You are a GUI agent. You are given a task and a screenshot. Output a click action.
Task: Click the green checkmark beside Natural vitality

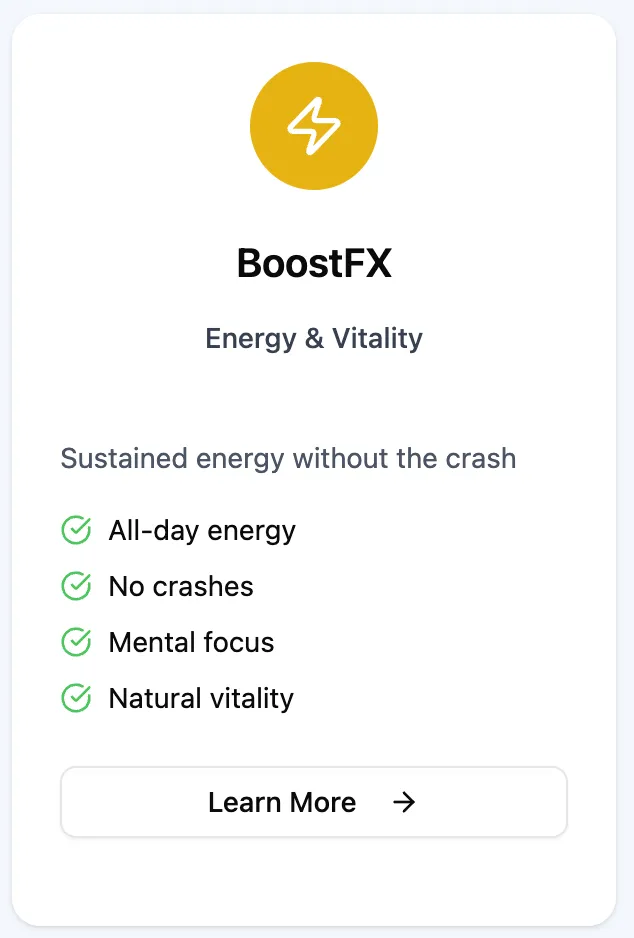76,697
